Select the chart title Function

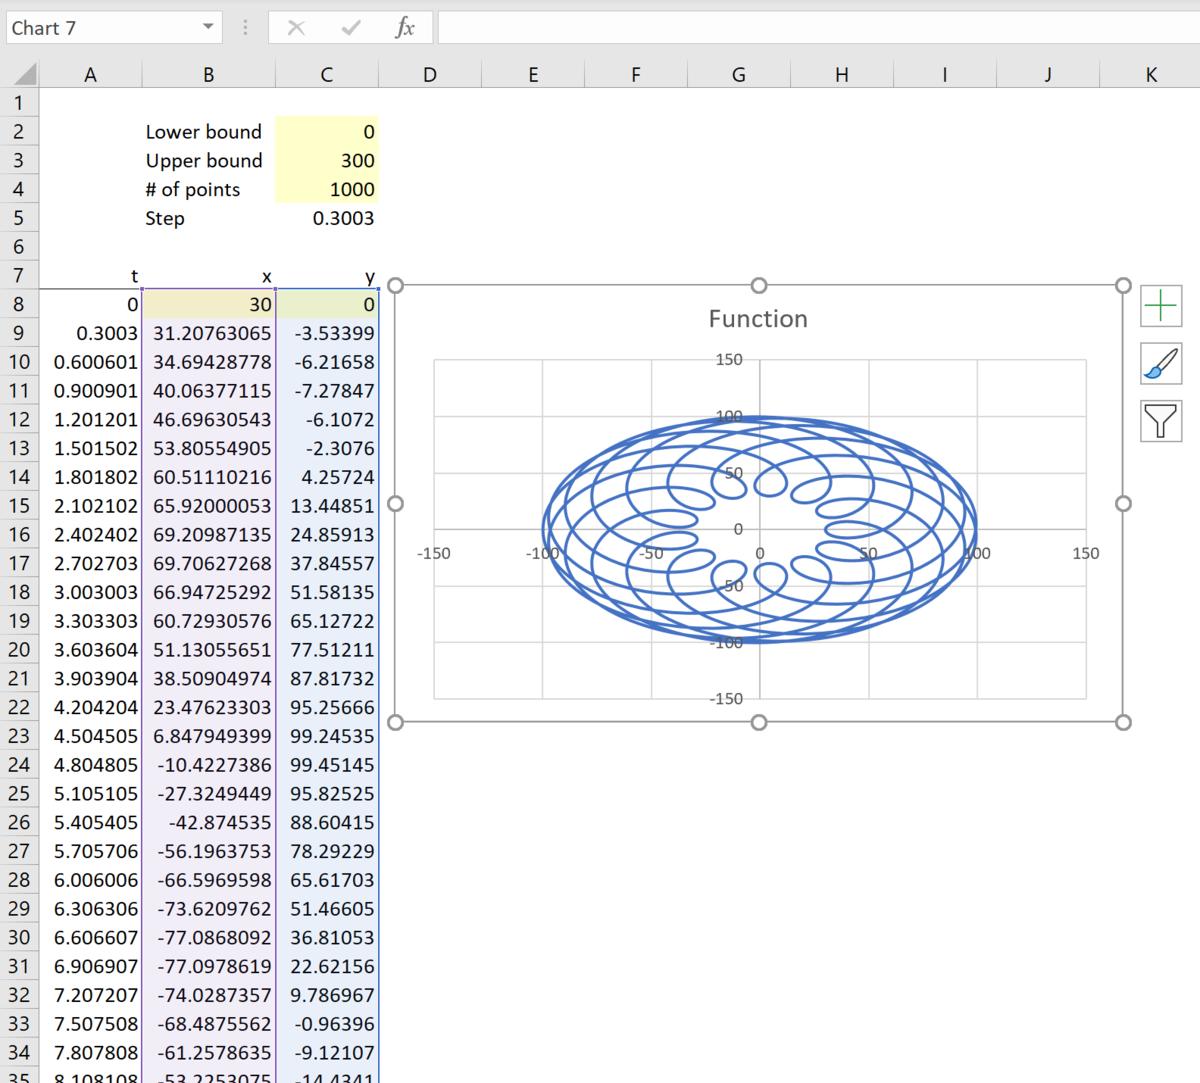[x=757, y=318]
